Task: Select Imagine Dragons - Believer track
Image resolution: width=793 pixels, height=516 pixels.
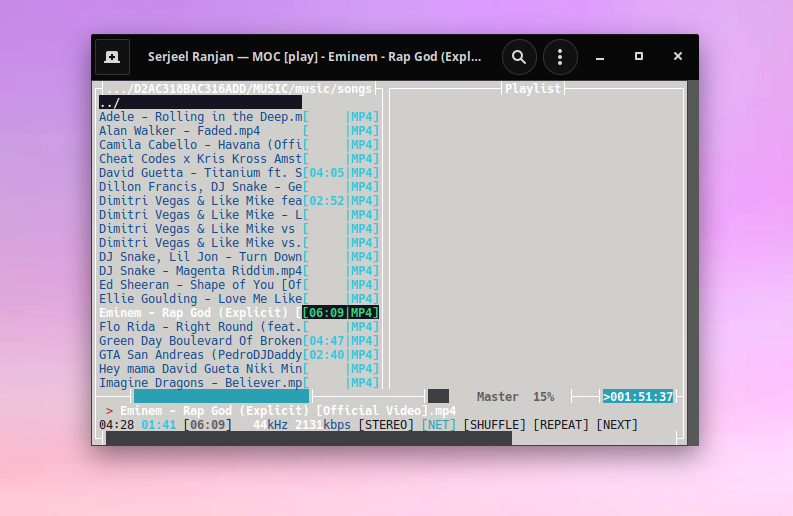Action: pyautogui.click(x=239, y=383)
